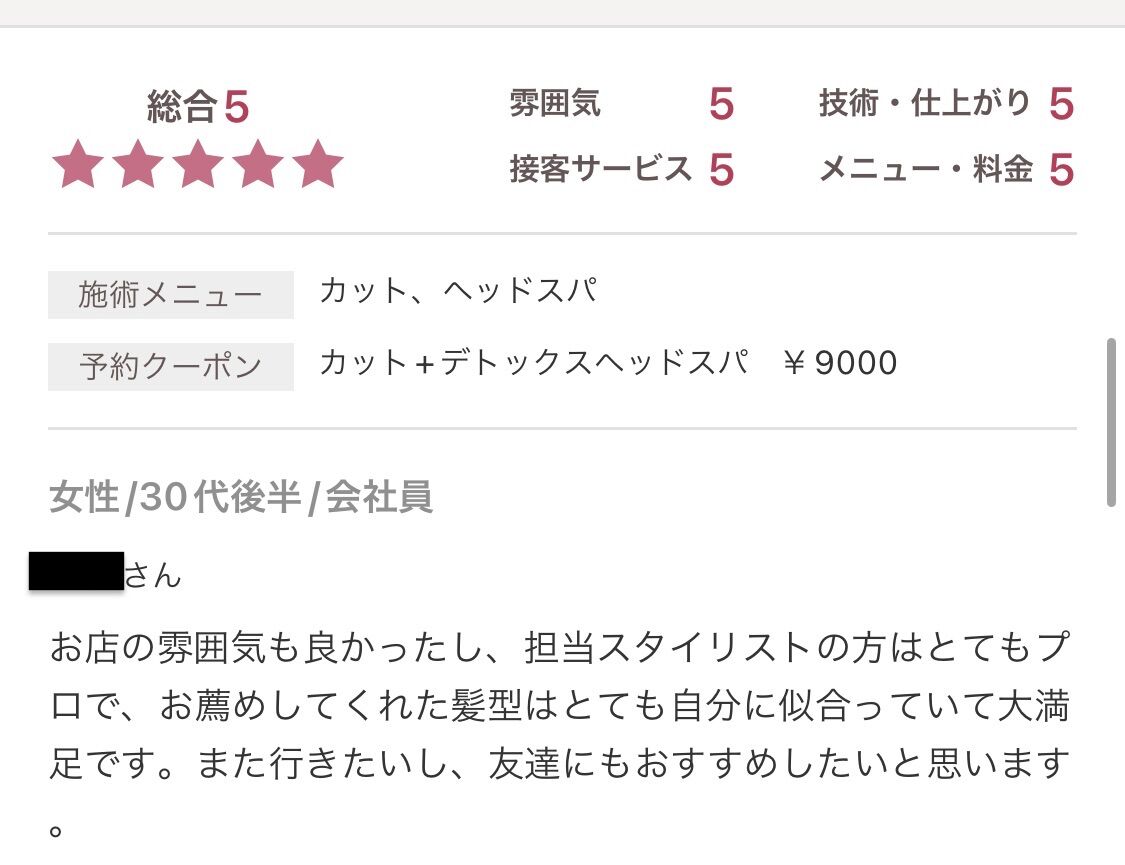Viewport: 1125px width, 865px height.
Task: Click the 総合 5 overall score
Action: click(198, 107)
